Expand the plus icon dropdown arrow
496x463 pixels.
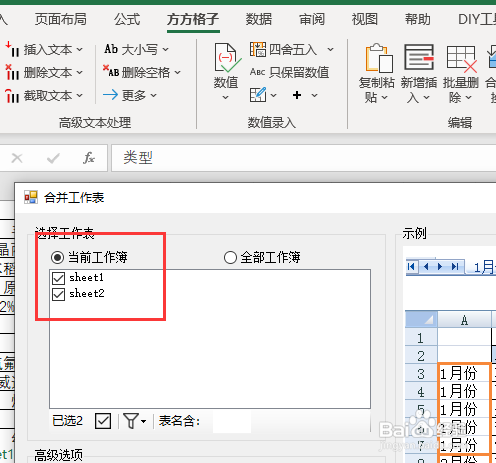[314, 96]
